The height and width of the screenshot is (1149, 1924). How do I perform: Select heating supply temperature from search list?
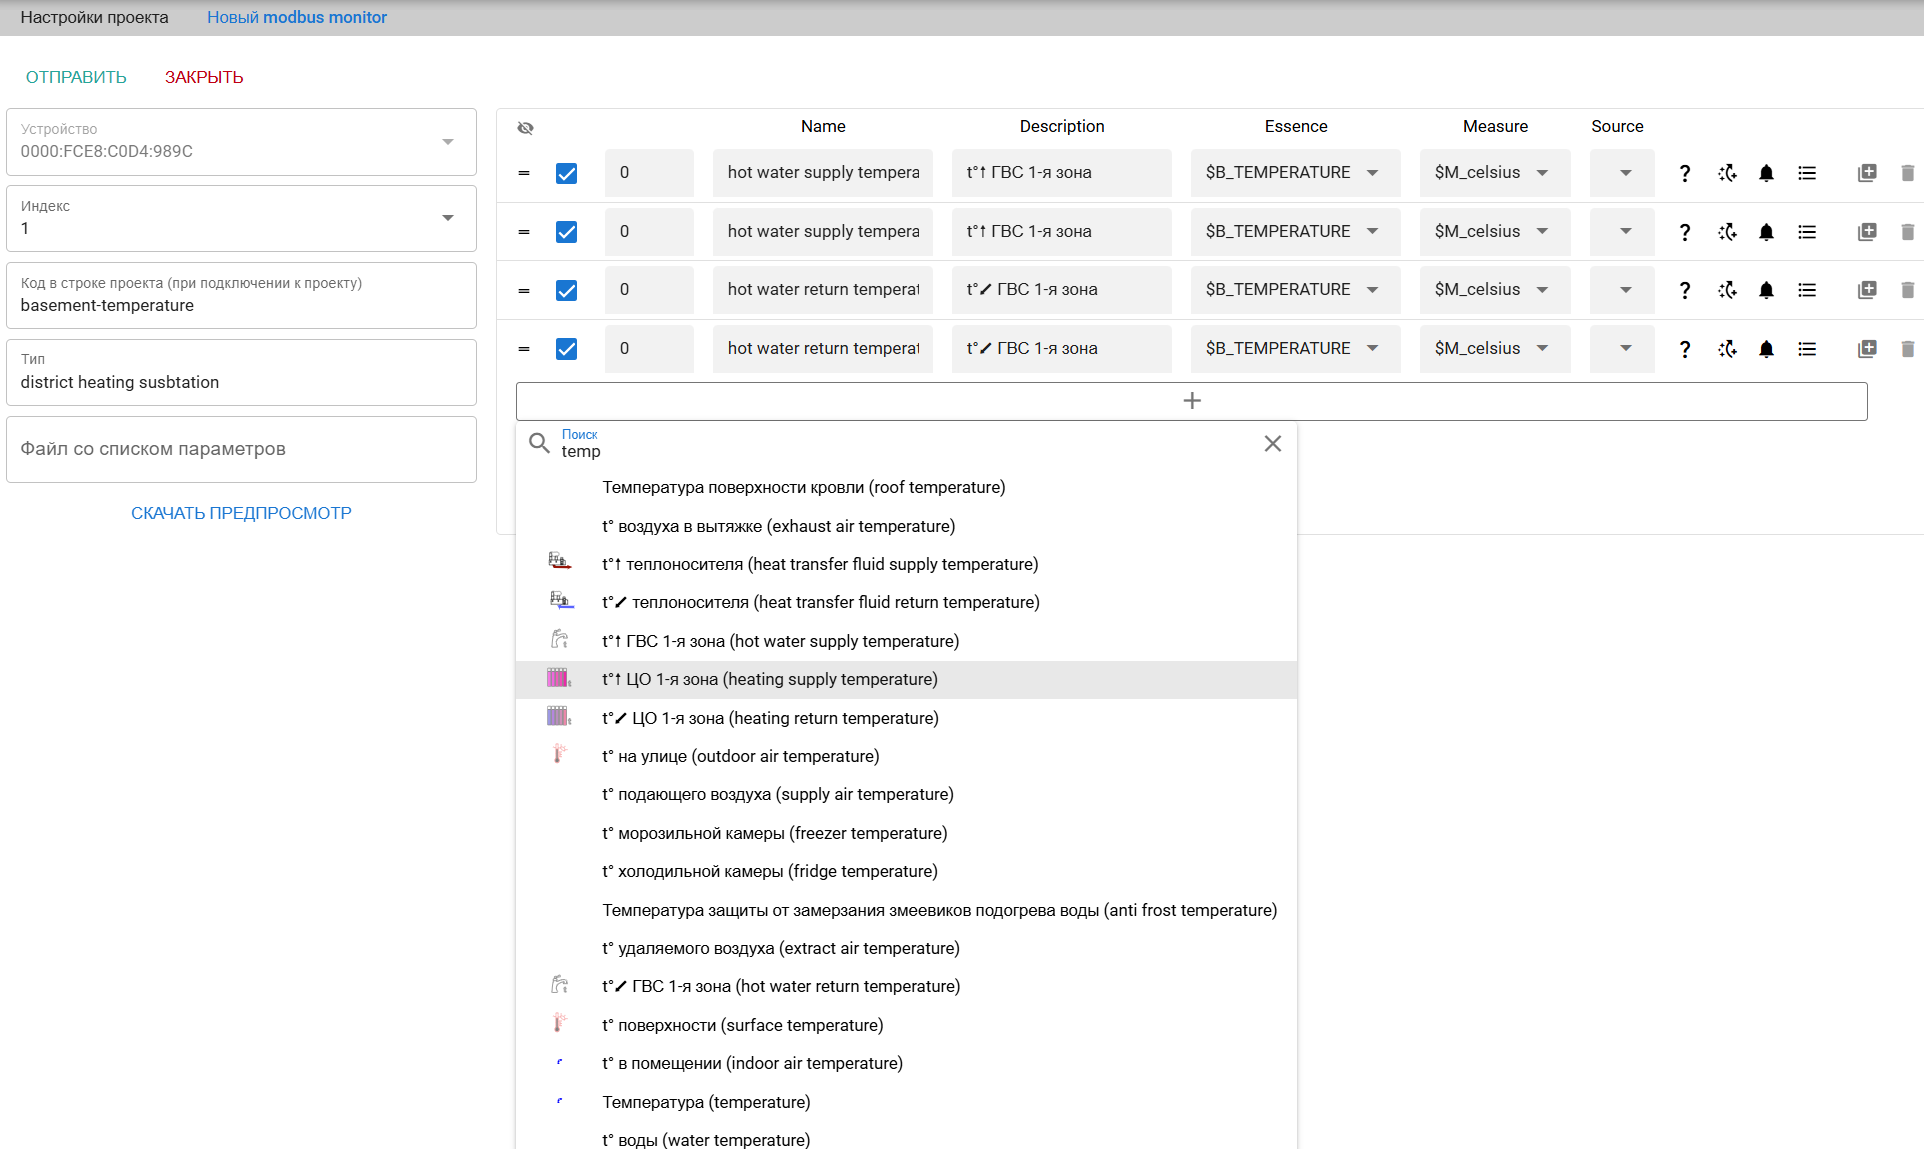[x=769, y=680]
